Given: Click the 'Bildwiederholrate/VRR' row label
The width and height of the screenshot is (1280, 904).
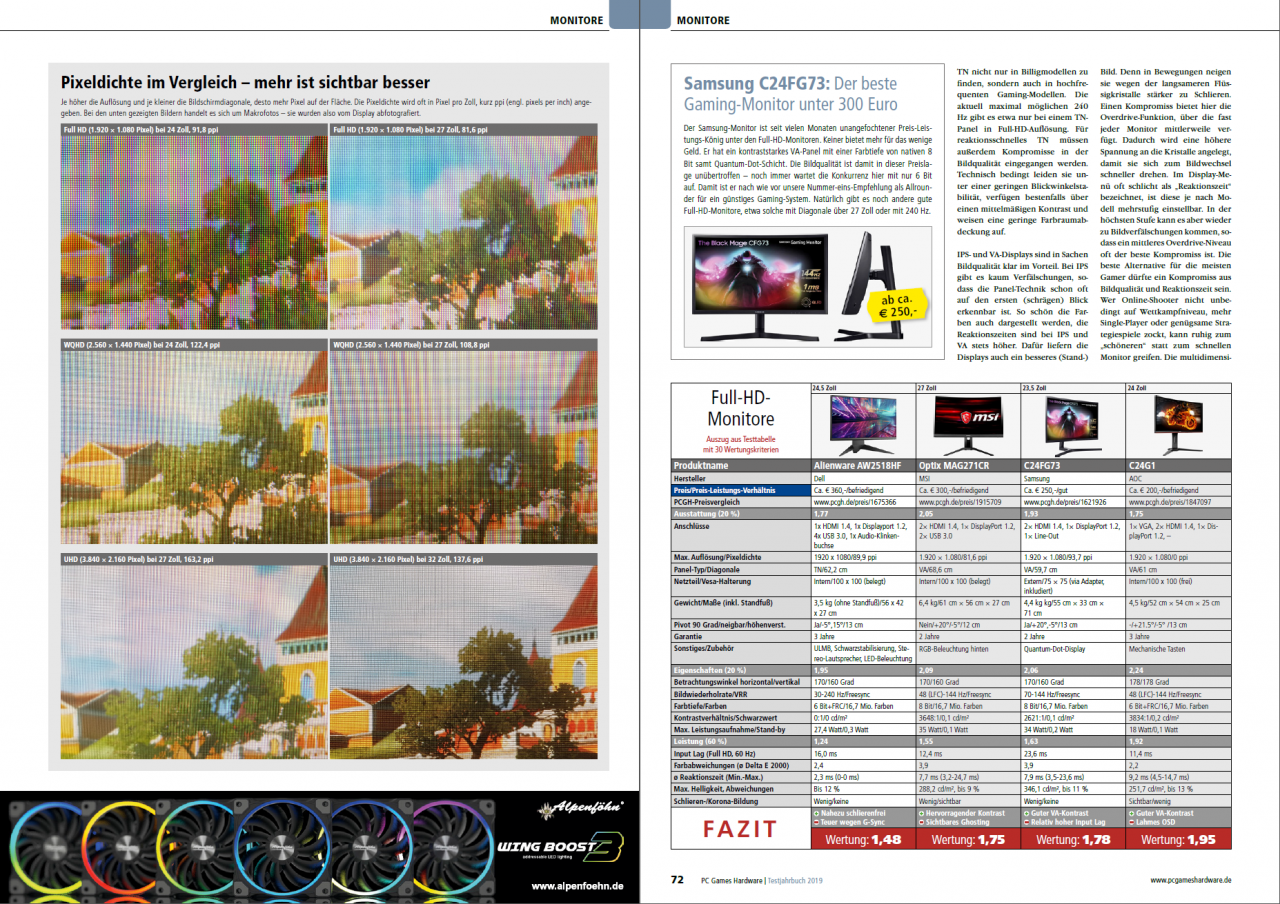Looking at the screenshot, I should pos(741,692).
